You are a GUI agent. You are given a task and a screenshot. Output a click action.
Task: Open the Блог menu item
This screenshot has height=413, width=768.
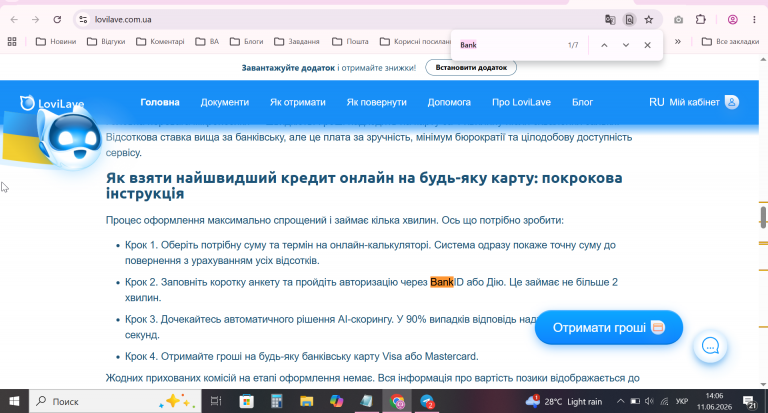tap(582, 102)
